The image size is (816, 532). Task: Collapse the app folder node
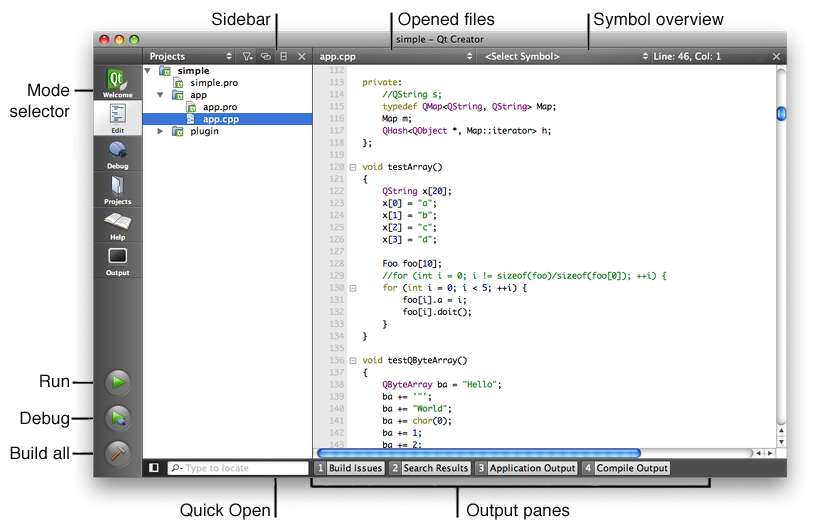tap(160, 95)
